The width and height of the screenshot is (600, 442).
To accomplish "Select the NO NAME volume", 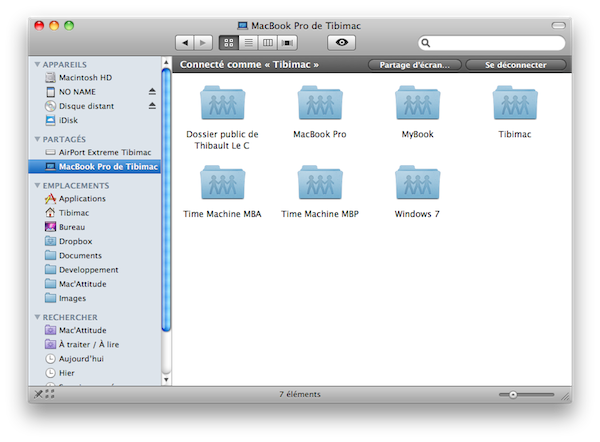I will tap(95, 92).
